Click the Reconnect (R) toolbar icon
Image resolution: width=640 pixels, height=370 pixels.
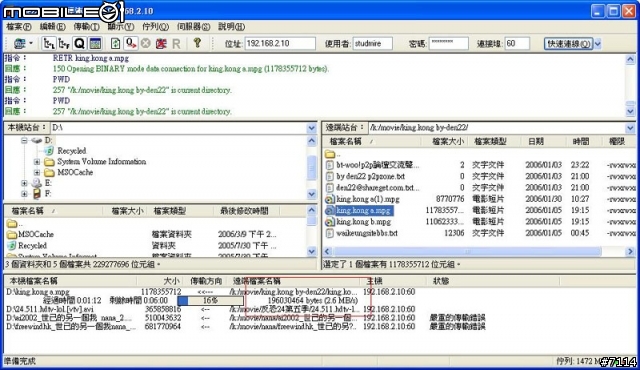pyautogui.click(x=176, y=43)
